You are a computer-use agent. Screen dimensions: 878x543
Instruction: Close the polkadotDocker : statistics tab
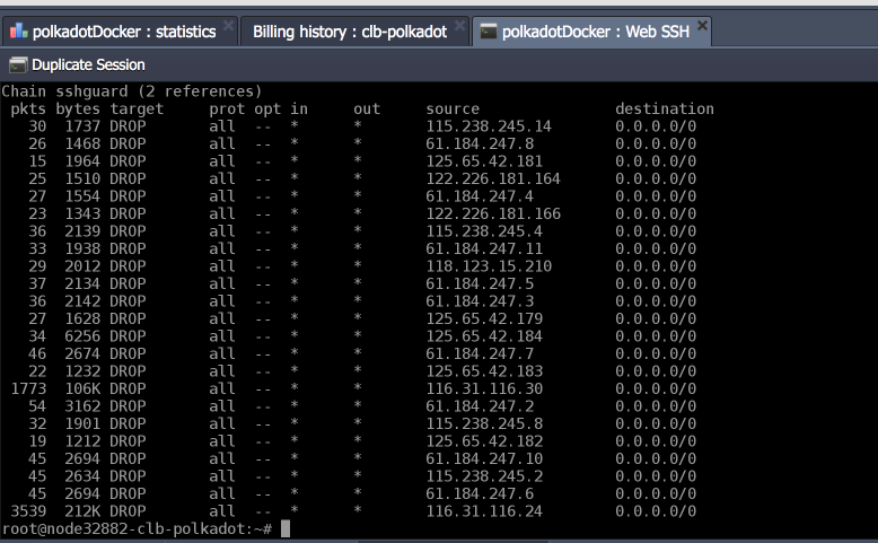click(x=229, y=24)
